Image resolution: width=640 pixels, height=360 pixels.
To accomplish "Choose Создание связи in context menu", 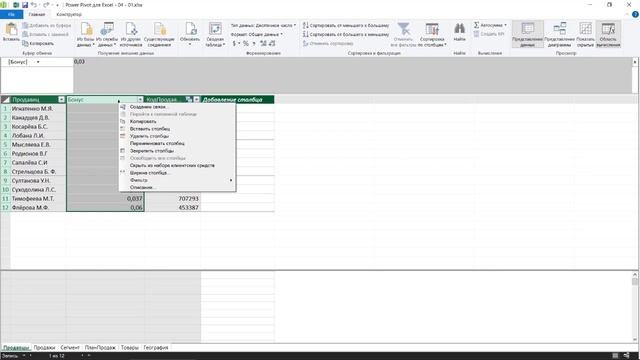I will (x=177, y=107).
